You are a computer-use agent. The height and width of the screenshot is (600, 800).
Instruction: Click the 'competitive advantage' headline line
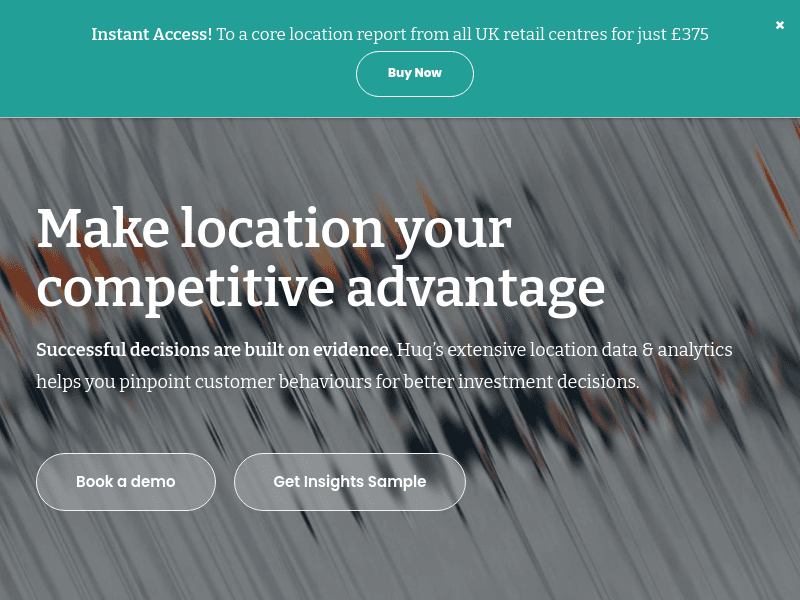coord(320,287)
